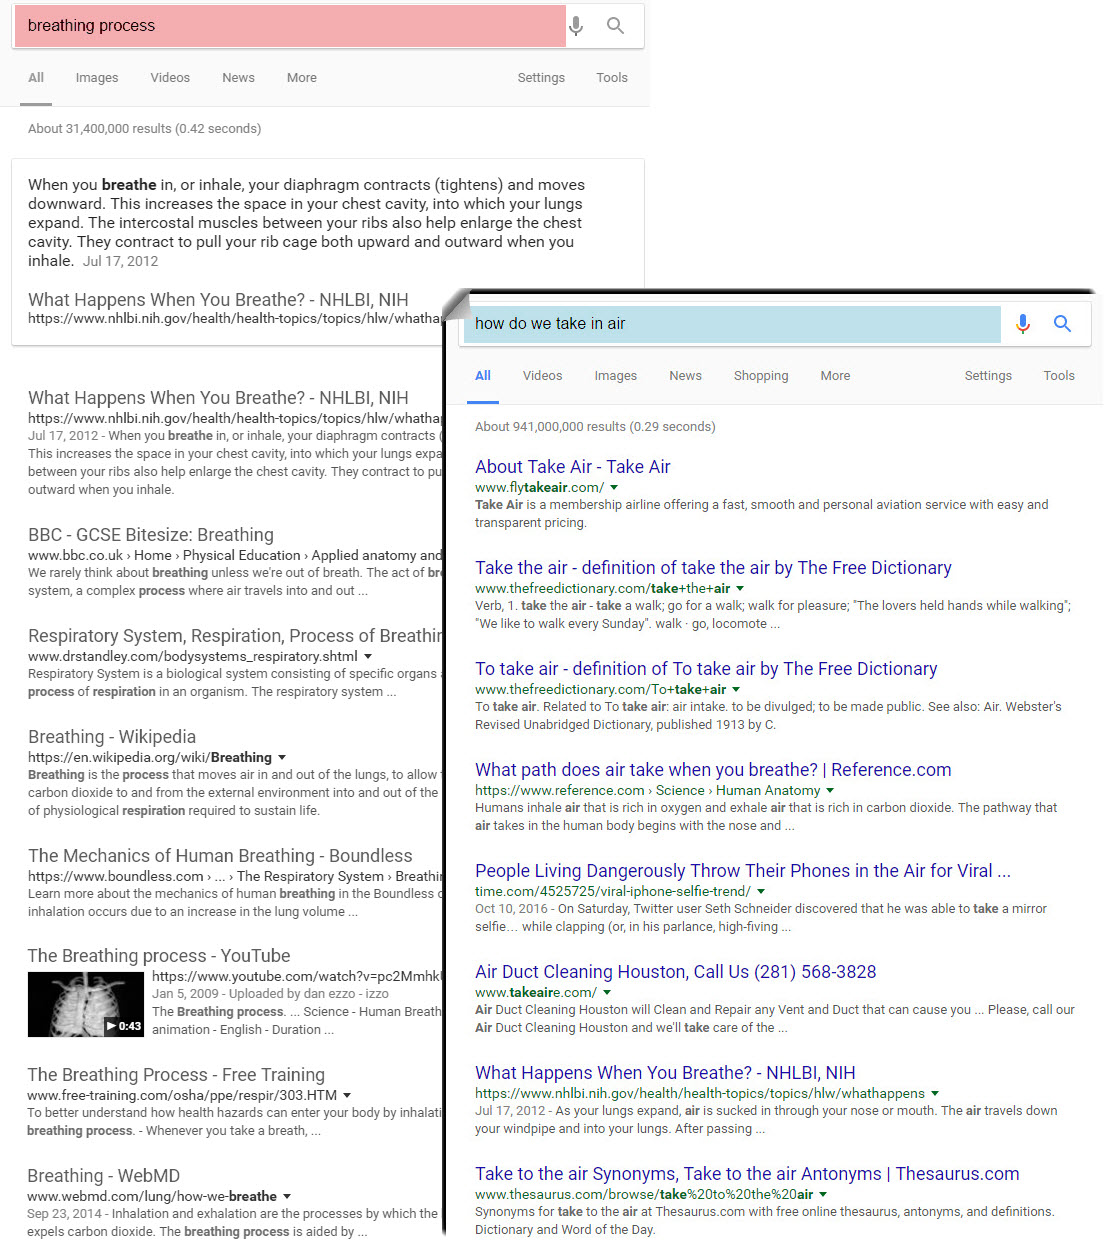Click 'Human Anatomy' breadcrumb under reference.com result
1109x1246 pixels.
(x=768, y=790)
